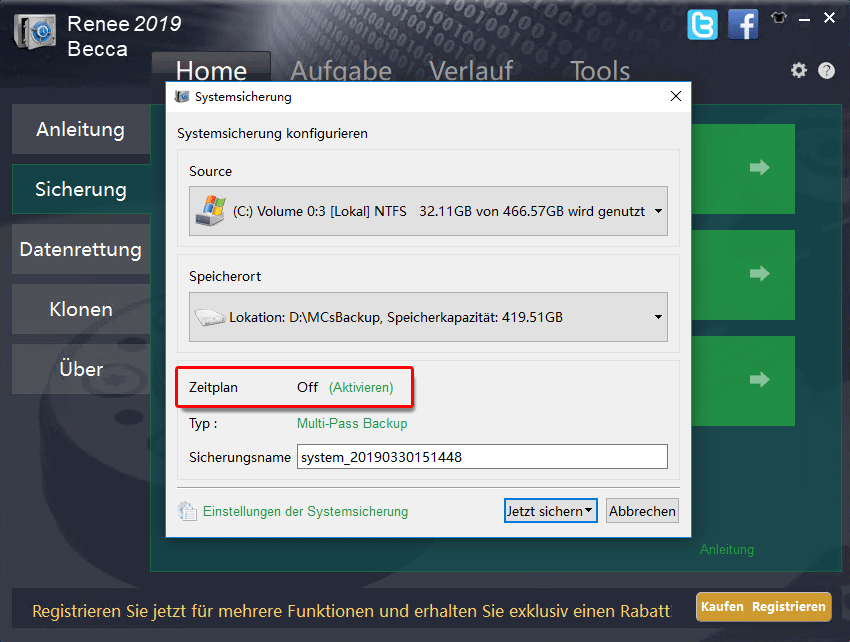The height and width of the screenshot is (642, 850).
Task: Click the Zeitplan Off status text
Action: [x=307, y=387]
